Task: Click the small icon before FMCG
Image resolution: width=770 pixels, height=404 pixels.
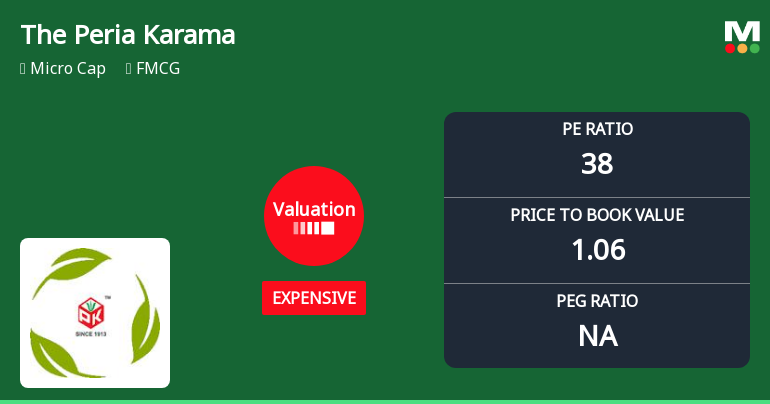Action: tap(129, 69)
